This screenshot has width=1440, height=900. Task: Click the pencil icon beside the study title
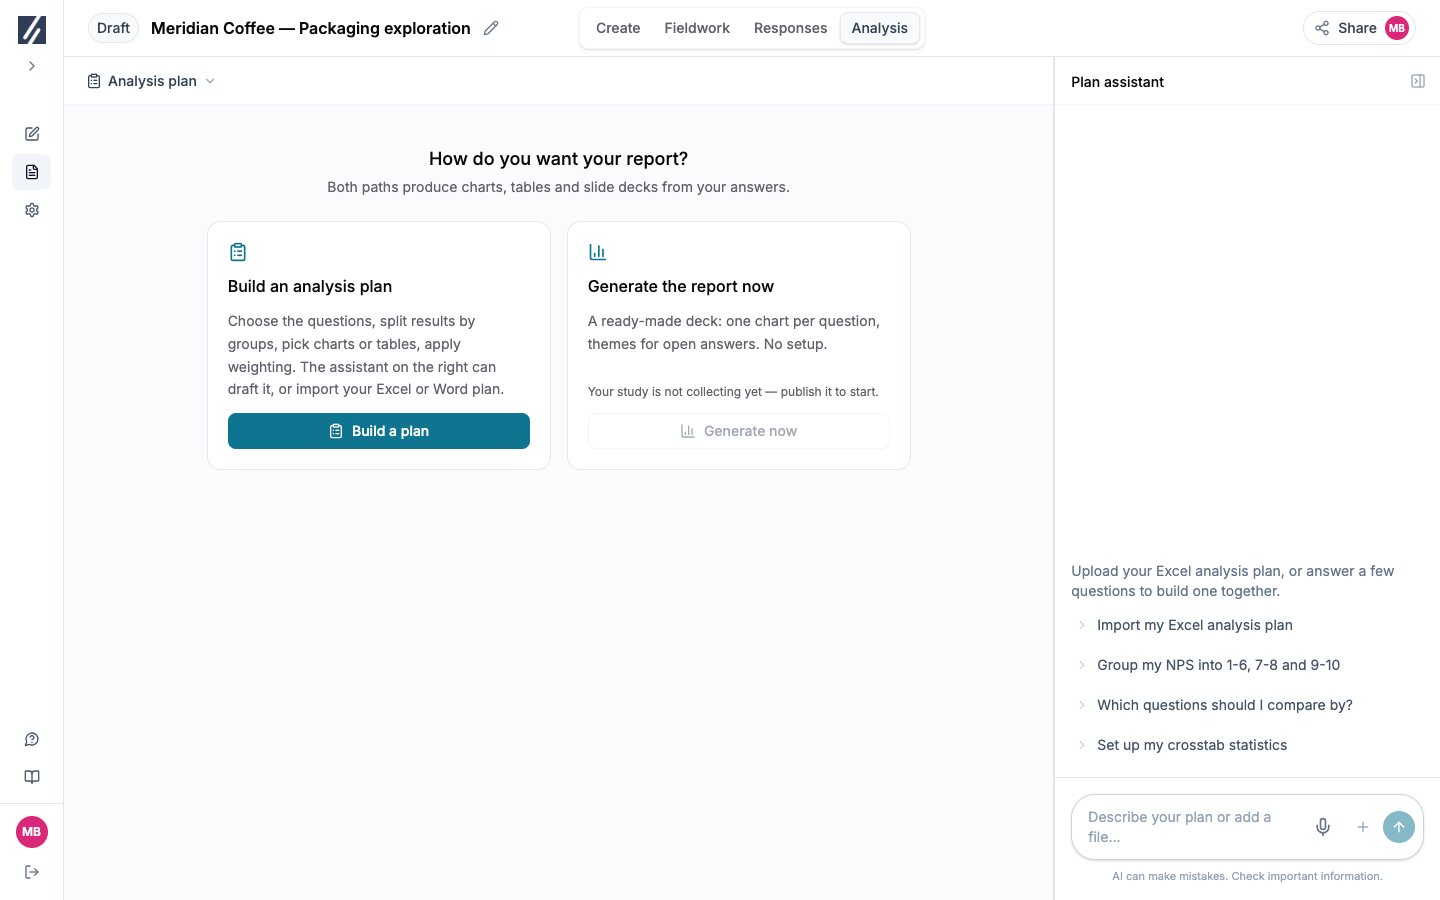491,28
